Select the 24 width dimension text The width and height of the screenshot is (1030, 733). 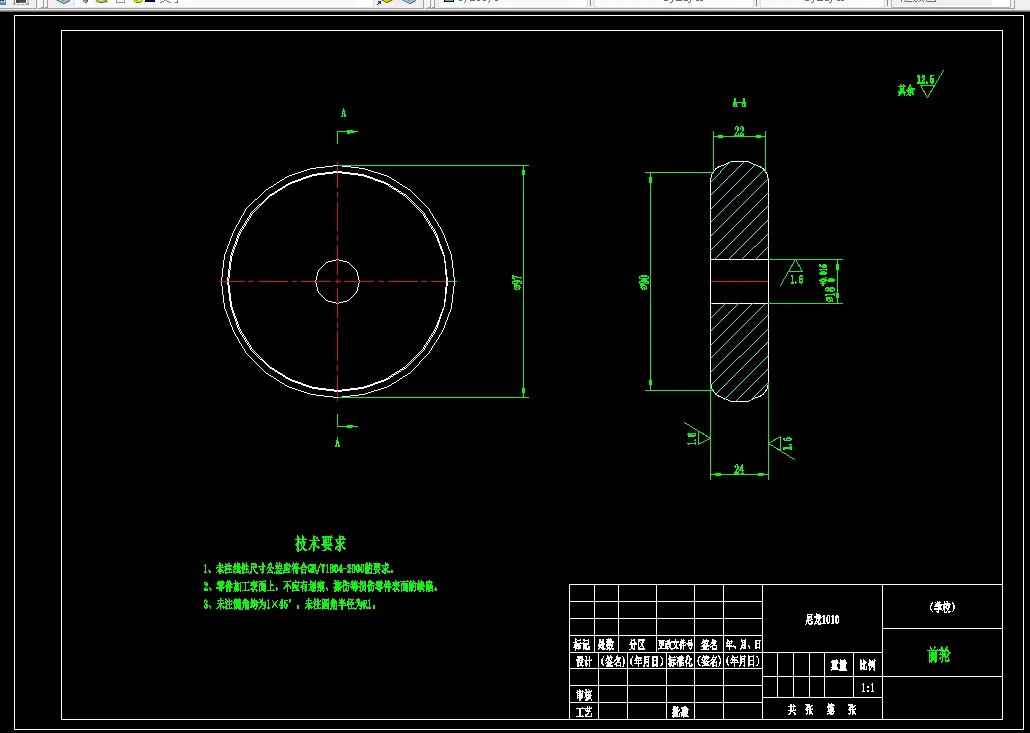[x=739, y=469]
